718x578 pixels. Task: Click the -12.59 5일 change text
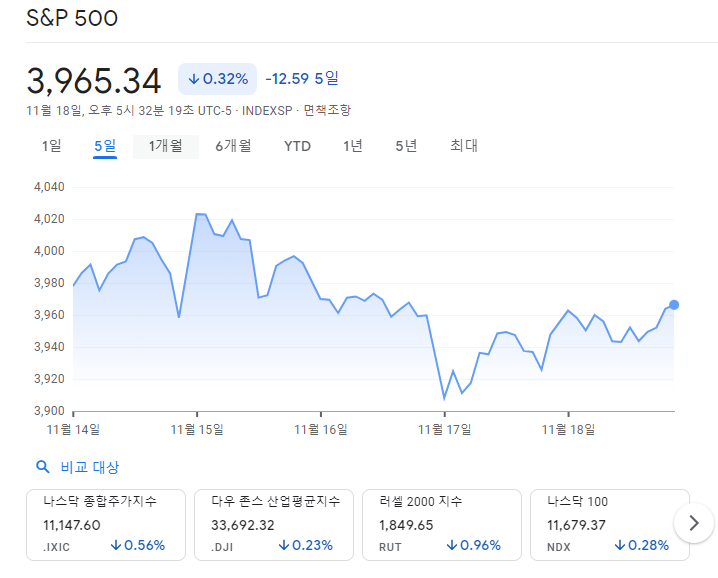[302, 79]
